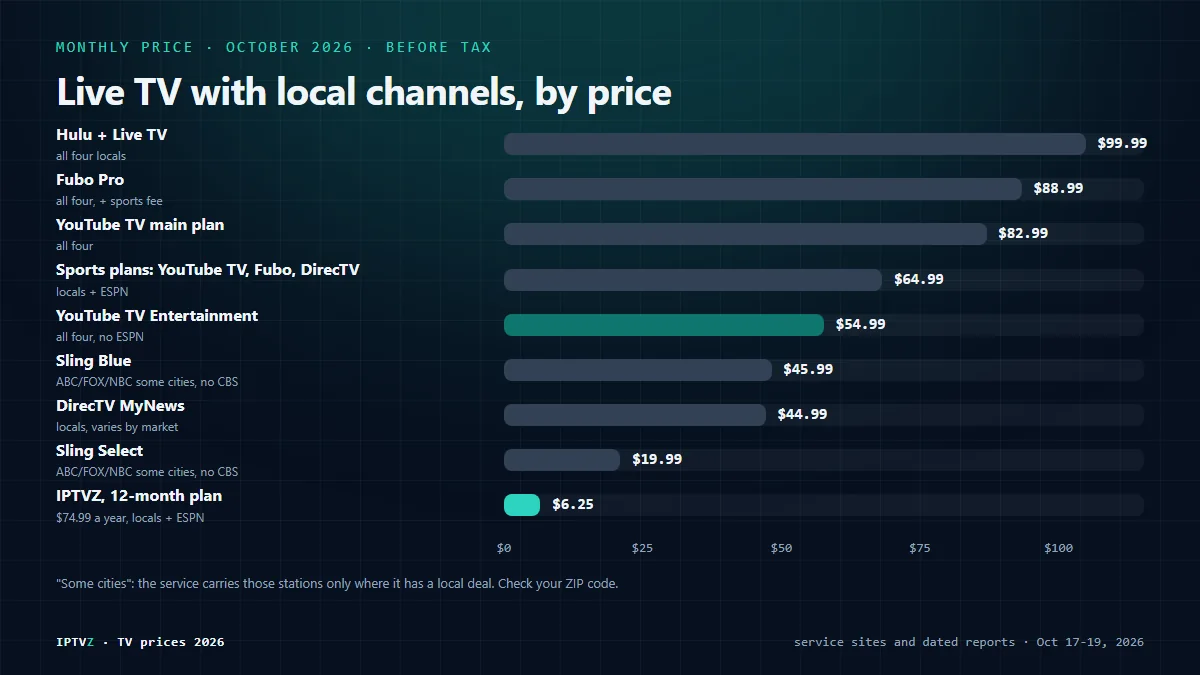Click the 'MONTHLY PRICE · OCTOBER 2026 · BEFORE TAX' header
This screenshot has width=1200, height=675.
(274, 47)
